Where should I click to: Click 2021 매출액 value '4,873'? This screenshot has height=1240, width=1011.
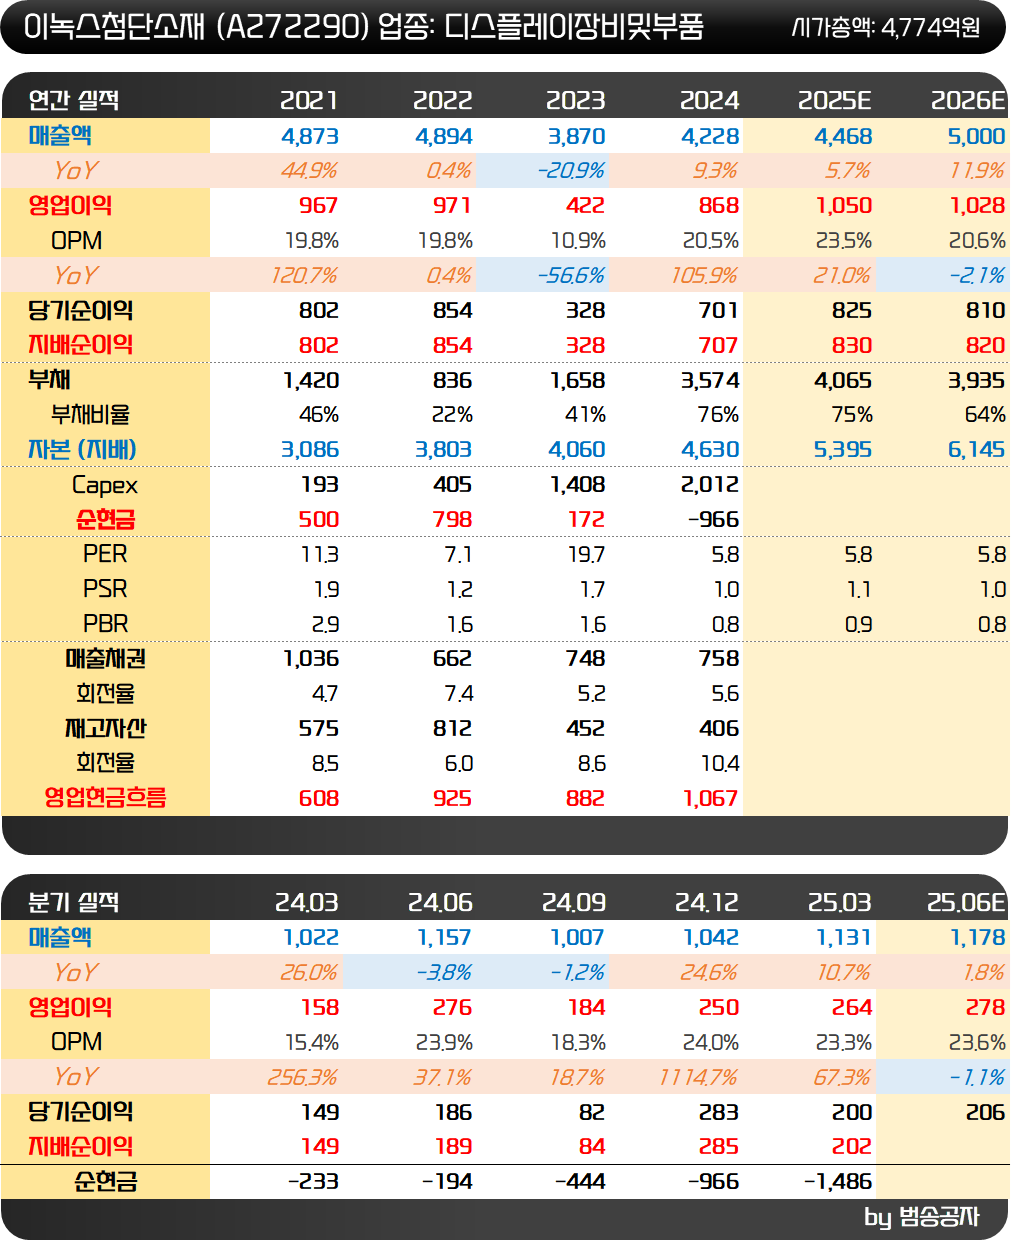310,136
